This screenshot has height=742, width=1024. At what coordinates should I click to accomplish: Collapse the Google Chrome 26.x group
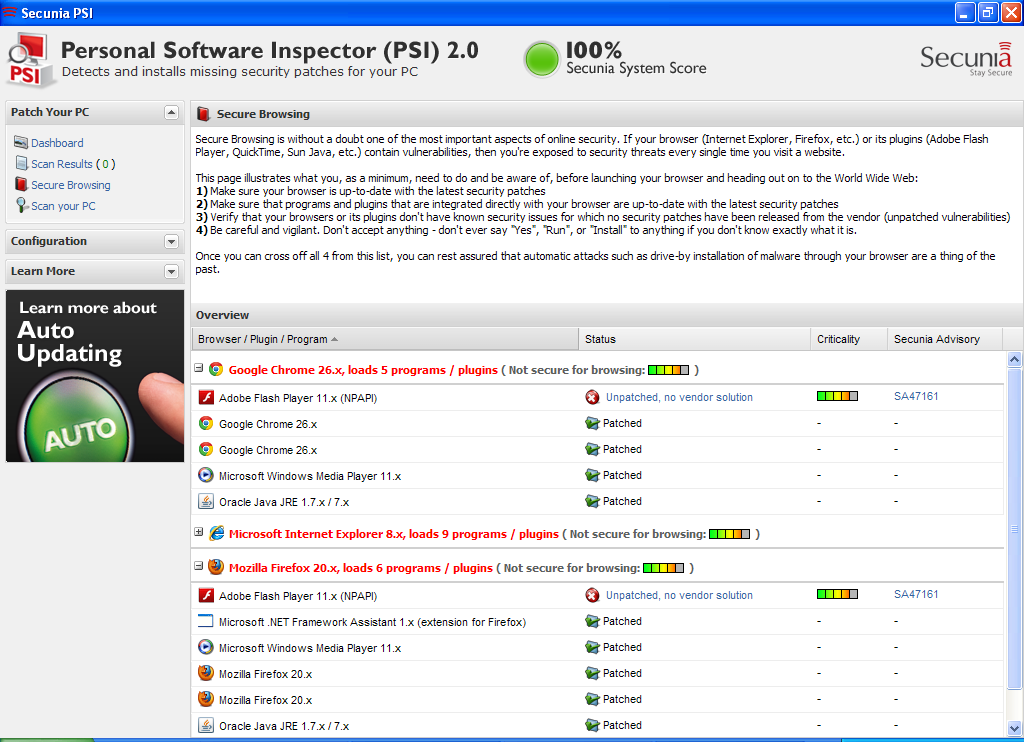click(199, 368)
